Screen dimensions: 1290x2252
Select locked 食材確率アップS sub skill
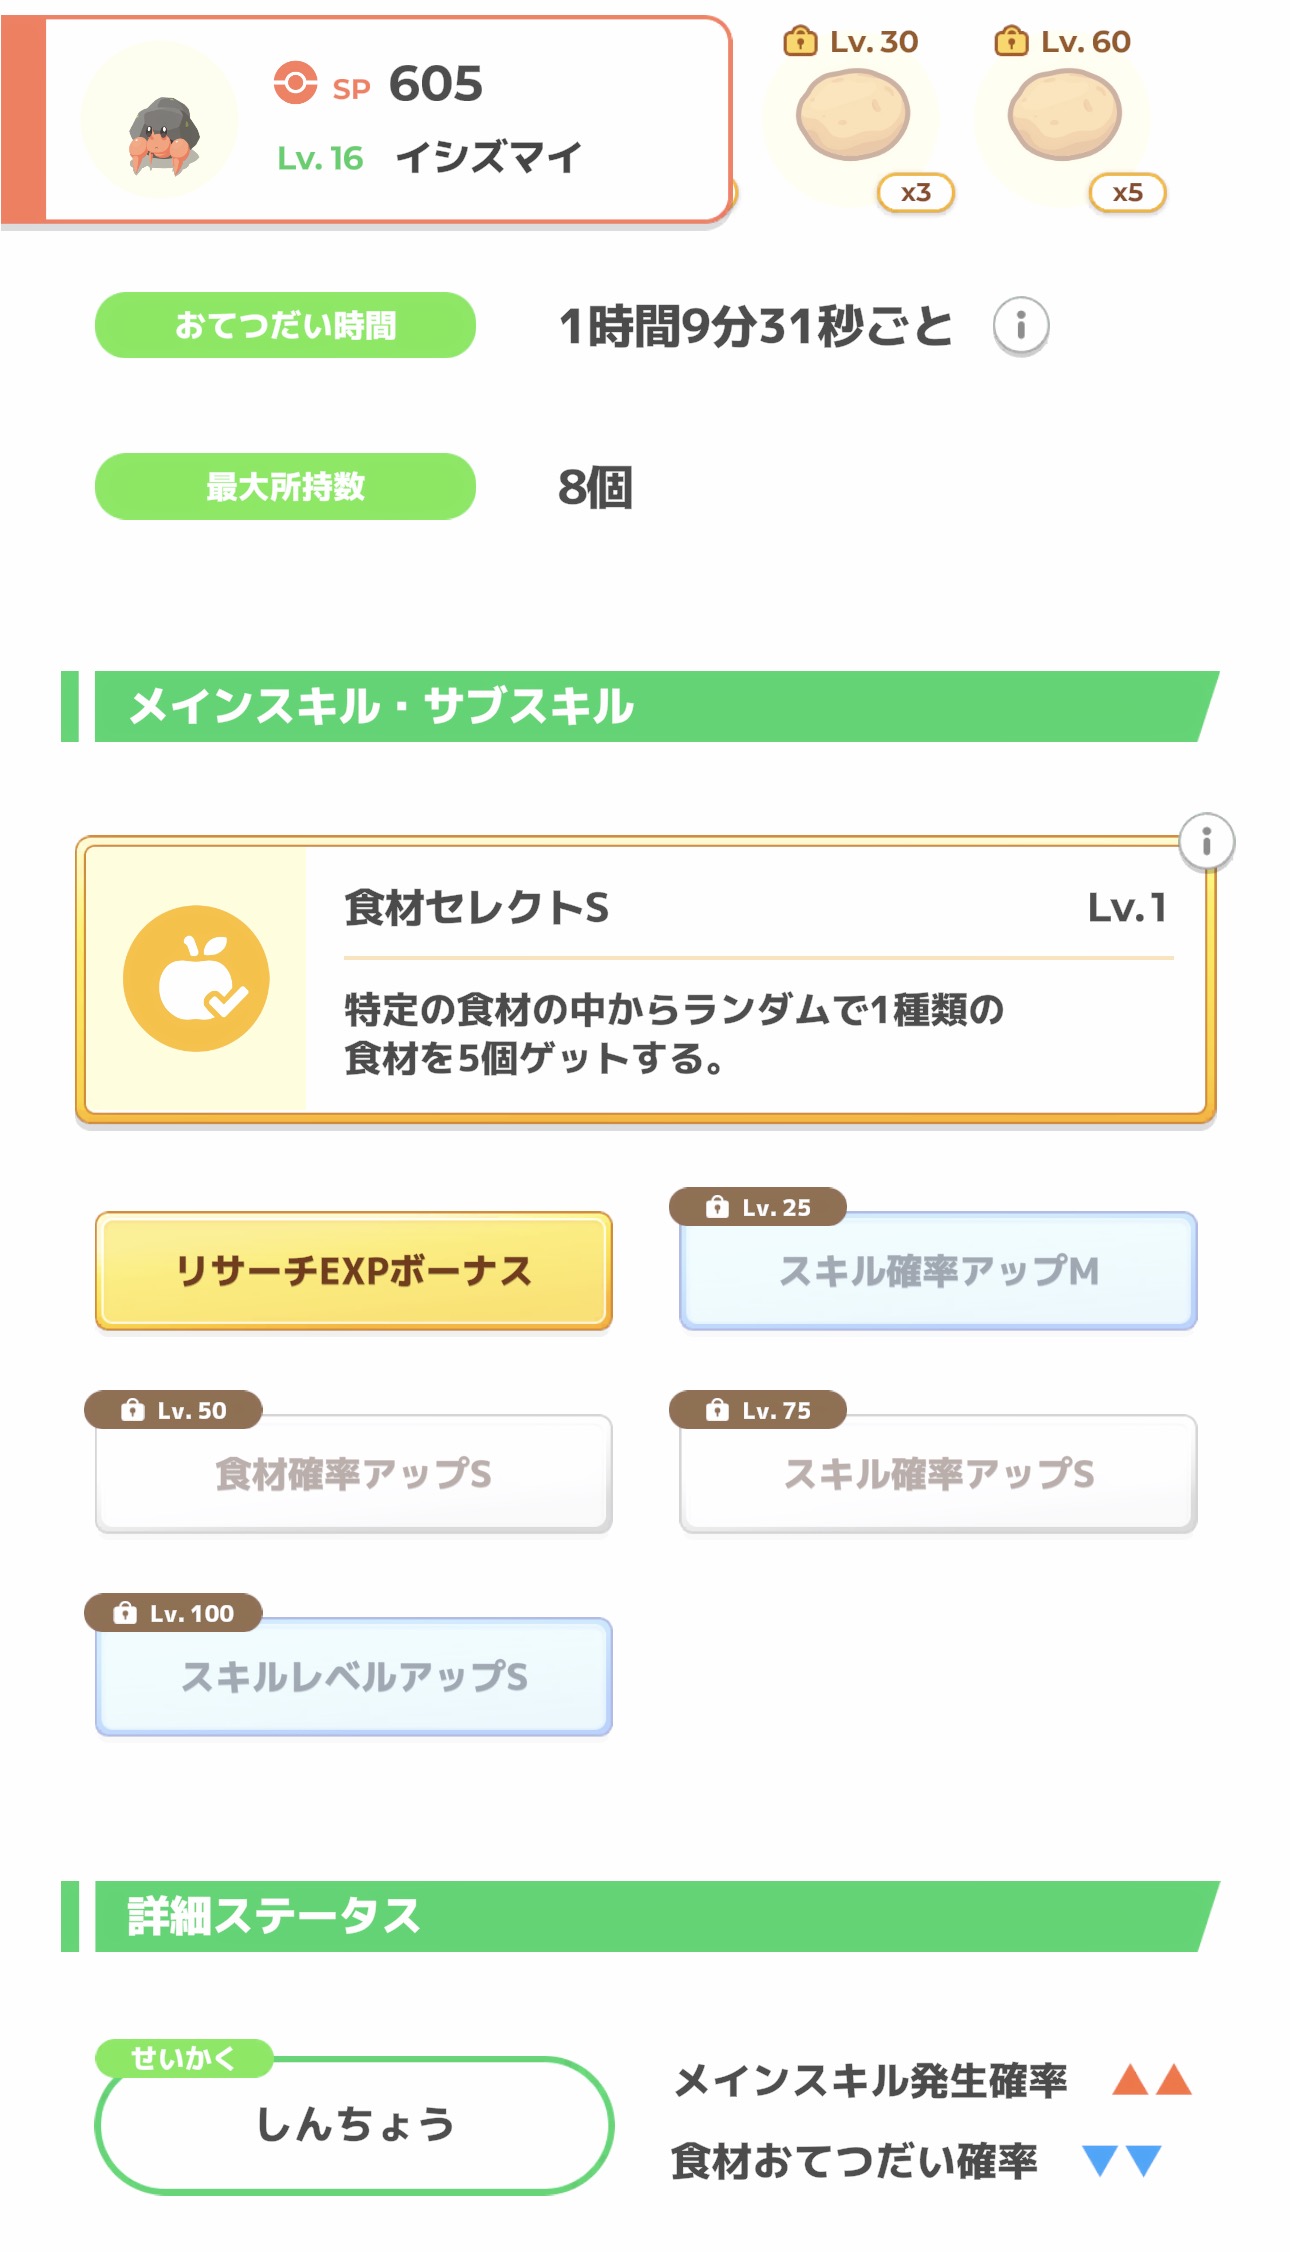pos(354,1474)
